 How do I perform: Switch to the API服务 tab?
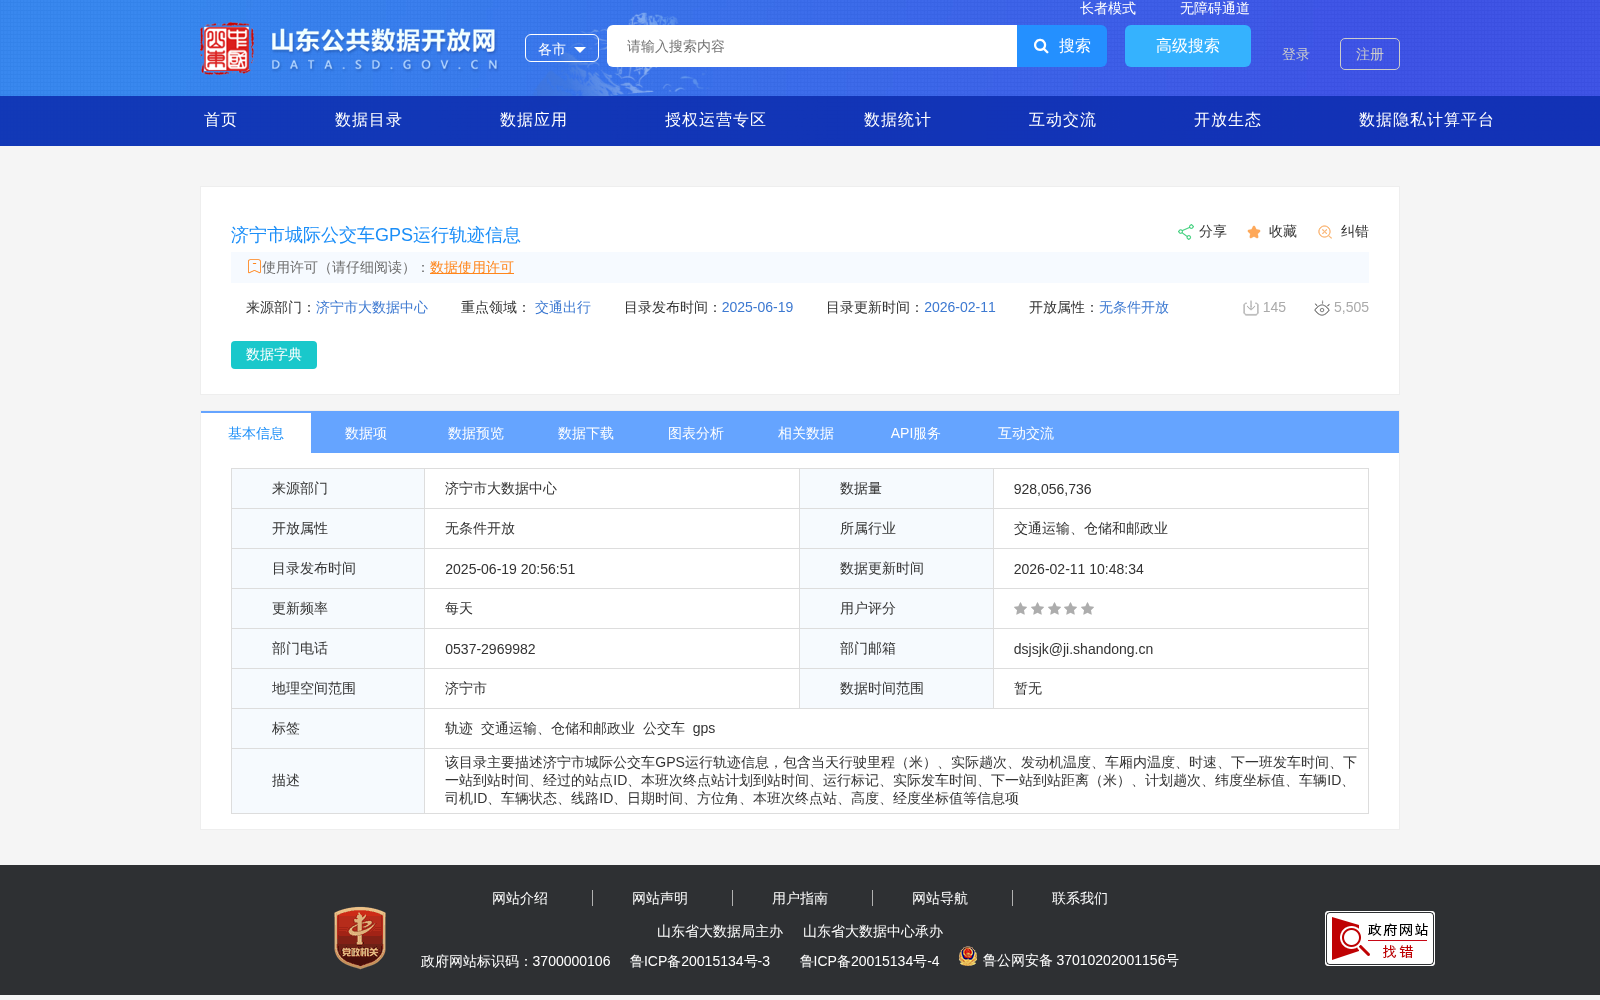click(916, 433)
